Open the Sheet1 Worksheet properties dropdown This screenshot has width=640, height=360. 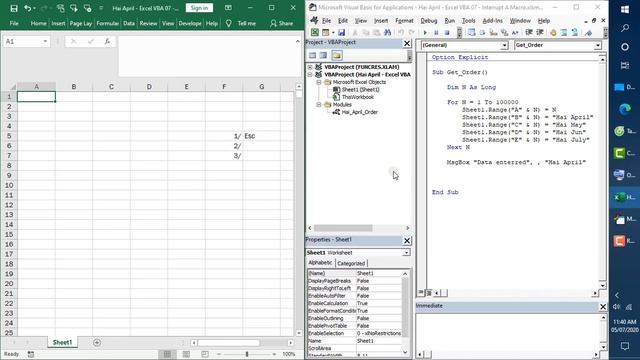coord(406,253)
